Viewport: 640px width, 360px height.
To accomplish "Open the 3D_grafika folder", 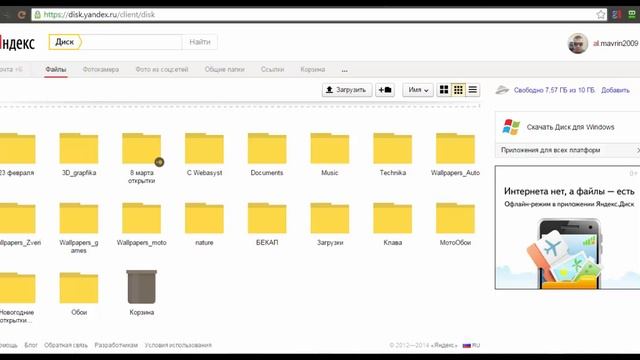I will pyautogui.click(x=79, y=149).
